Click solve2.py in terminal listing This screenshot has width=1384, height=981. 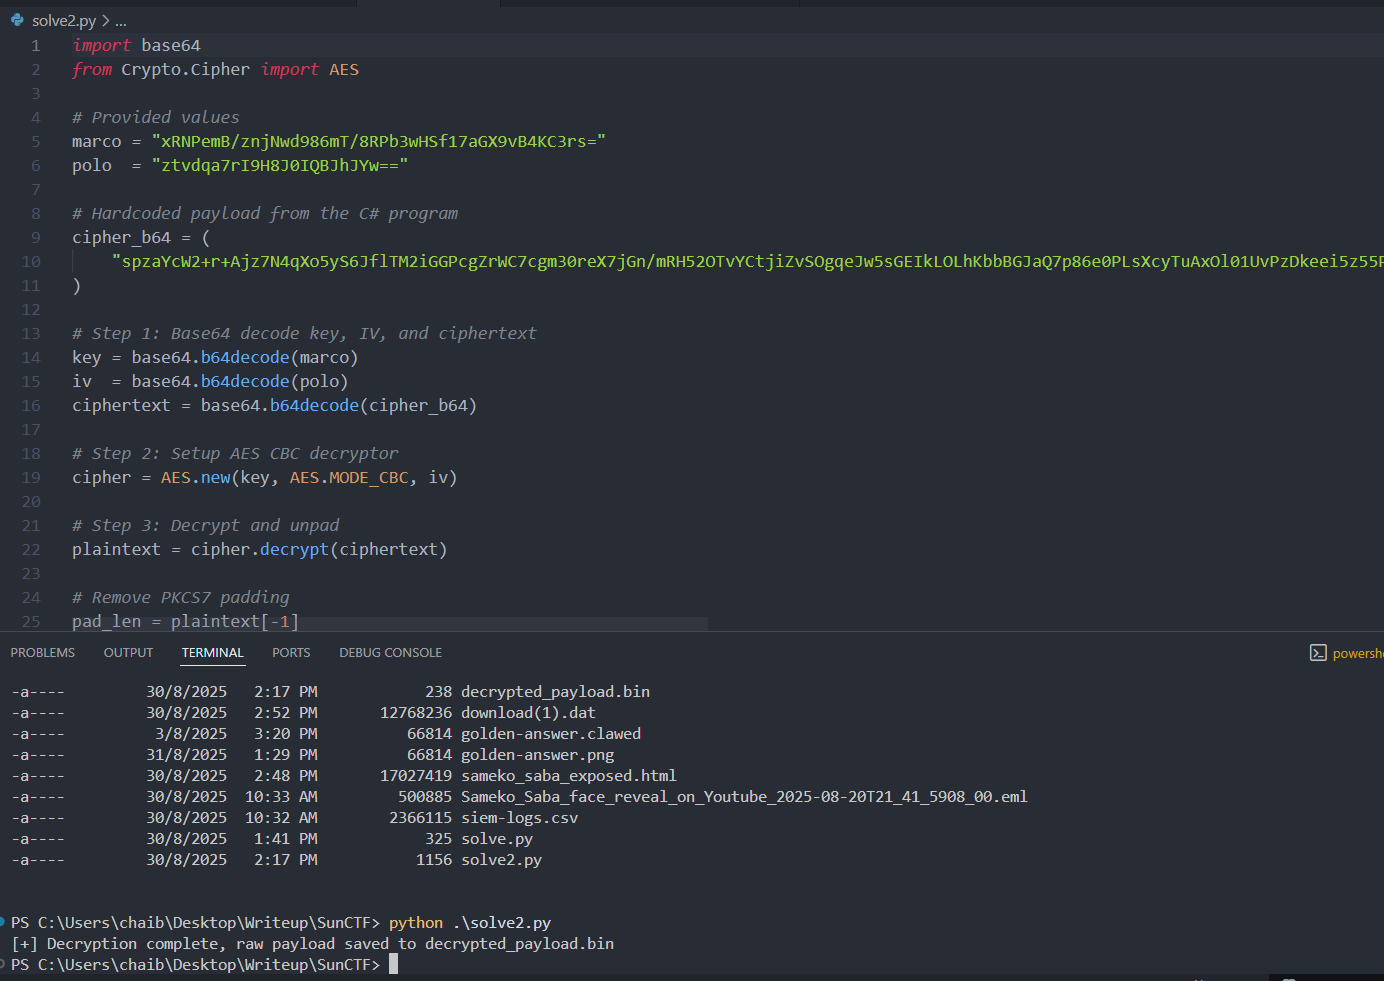point(501,860)
